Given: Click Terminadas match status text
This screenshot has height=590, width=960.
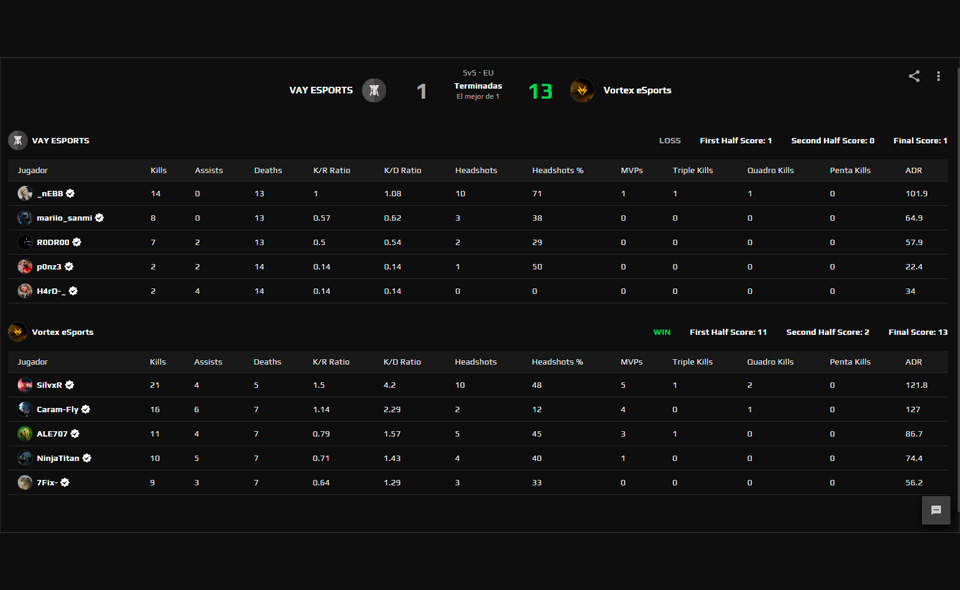Looking at the screenshot, I should [x=478, y=86].
